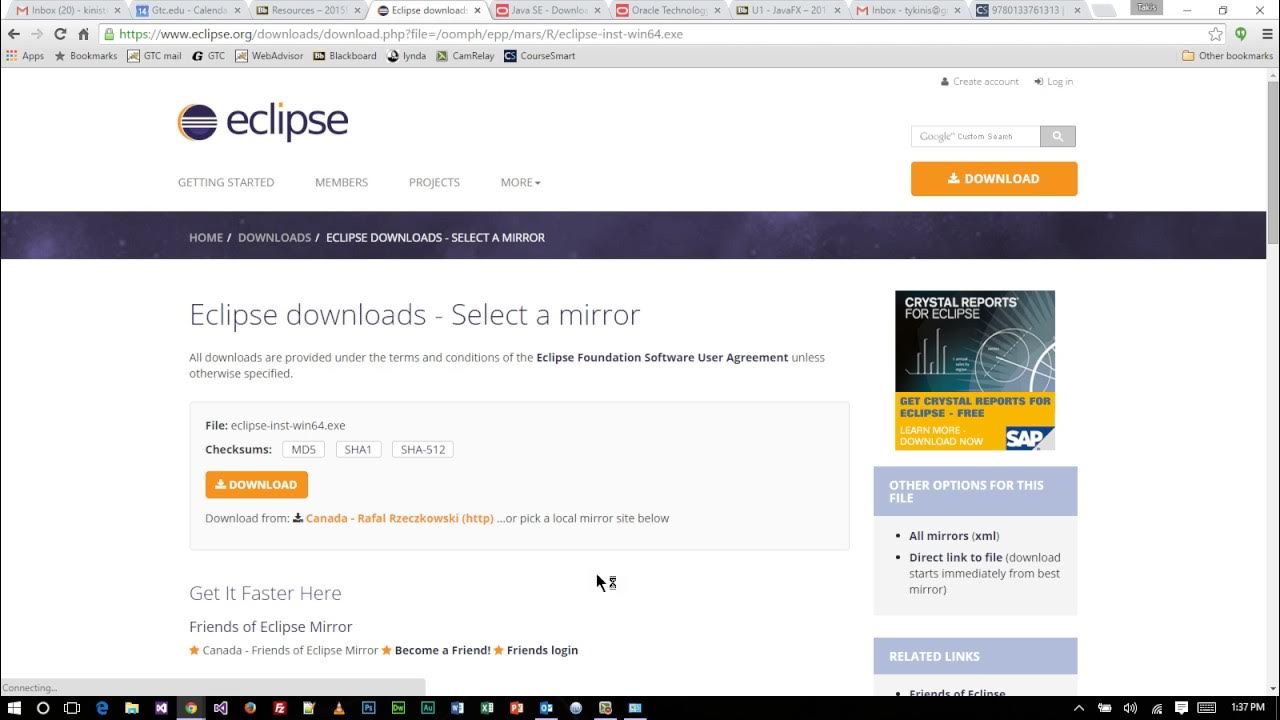The image size is (1280, 720).
Task: Open Photoshop from the taskbar
Action: point(369,708)
